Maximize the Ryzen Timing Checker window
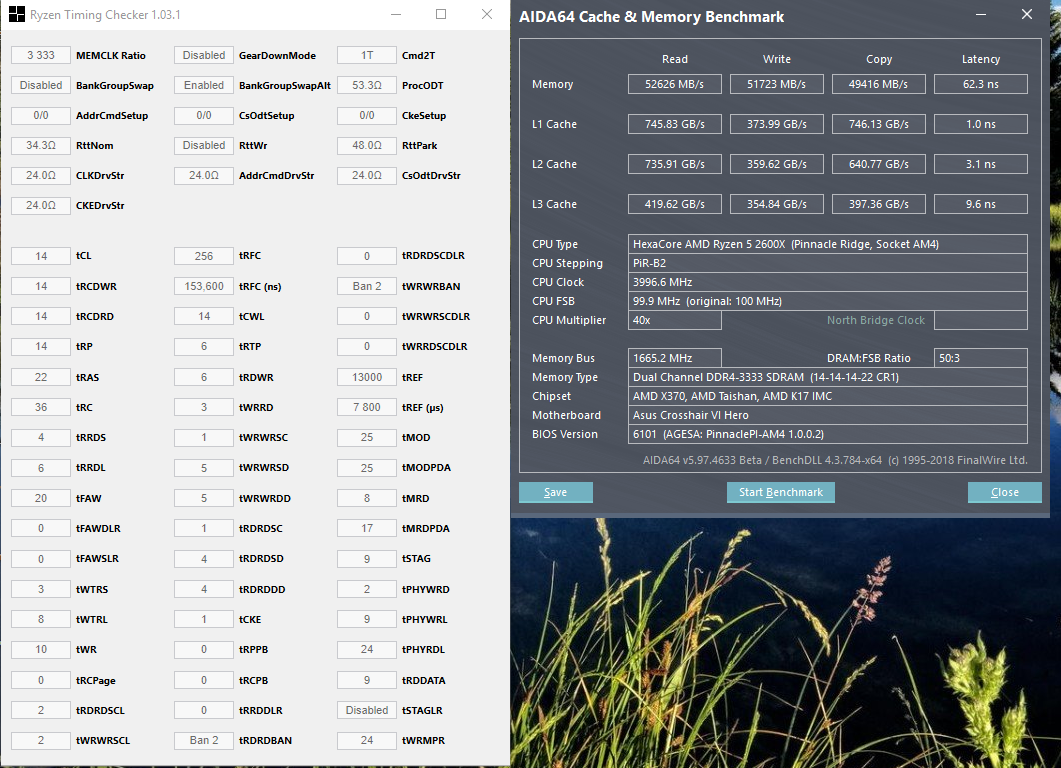Screen dimensions: 1061x768 coord(441,14)
